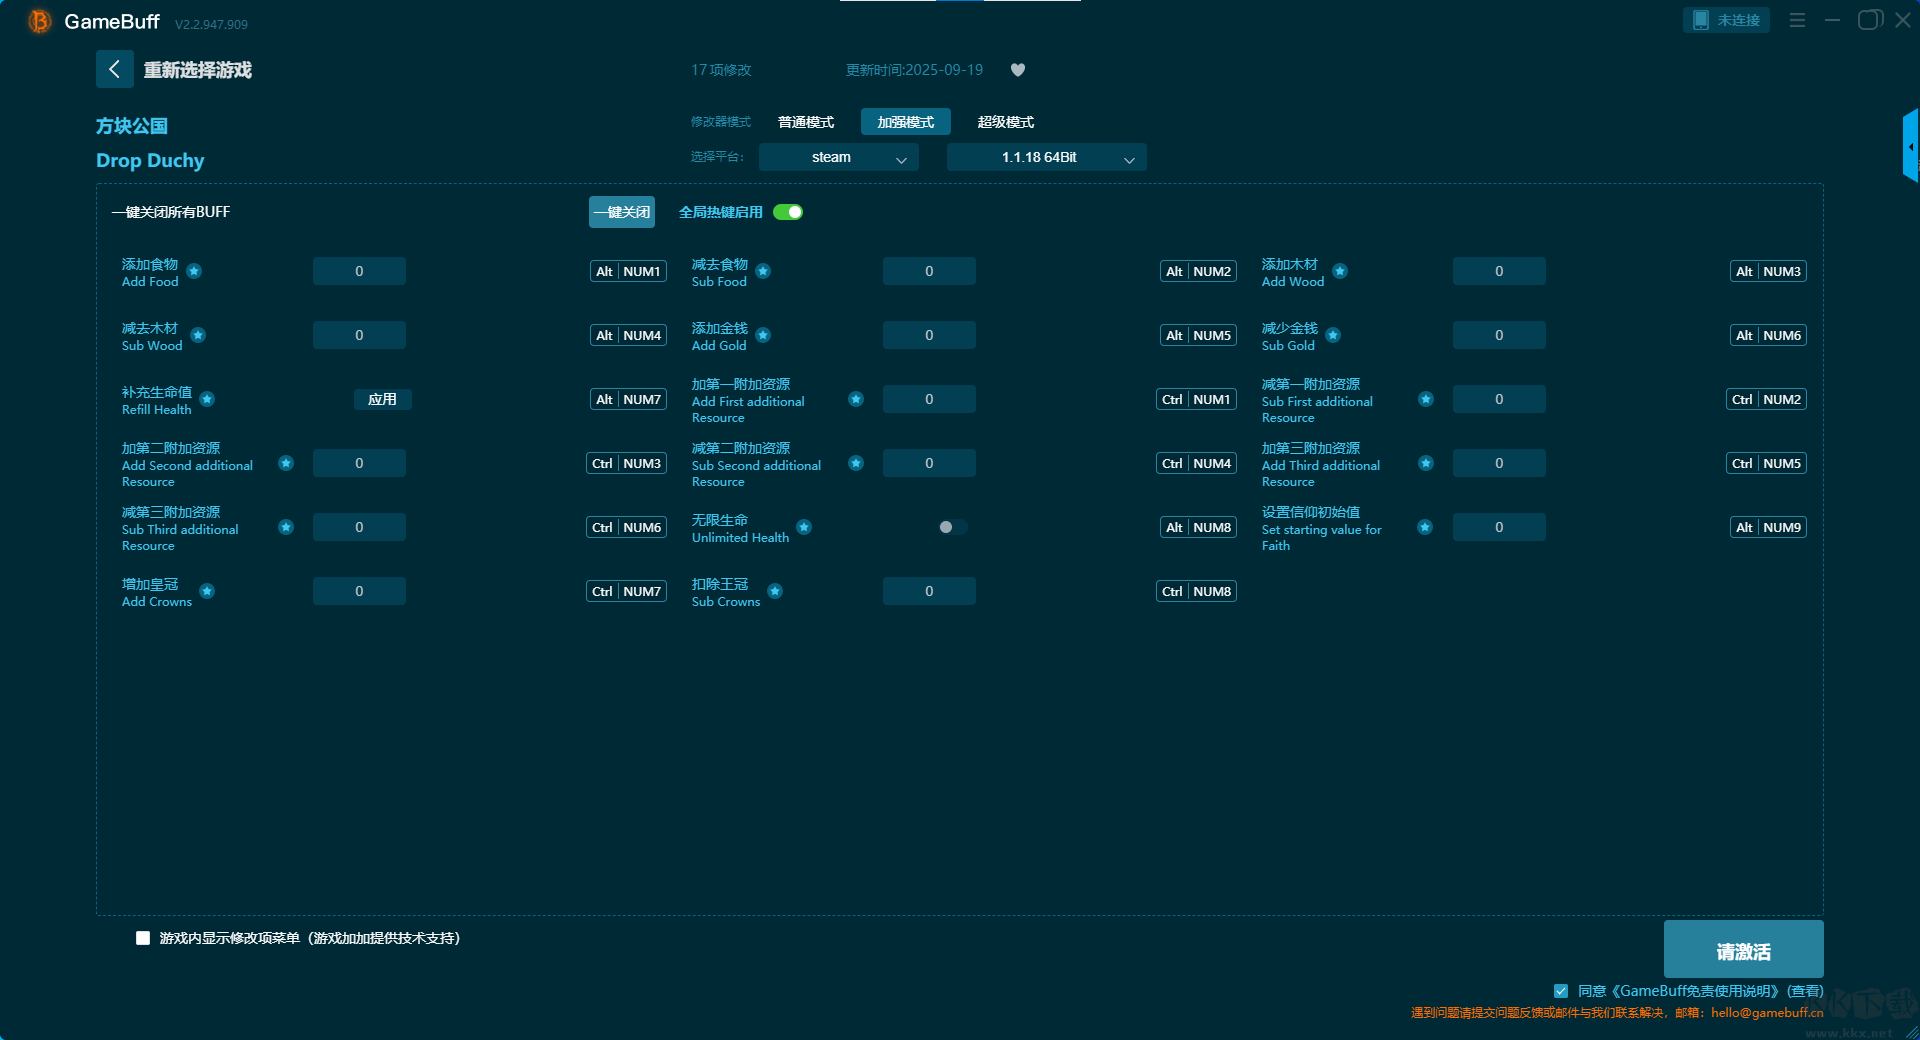Click star beside Add Third additional Resource

[1426, 463]
